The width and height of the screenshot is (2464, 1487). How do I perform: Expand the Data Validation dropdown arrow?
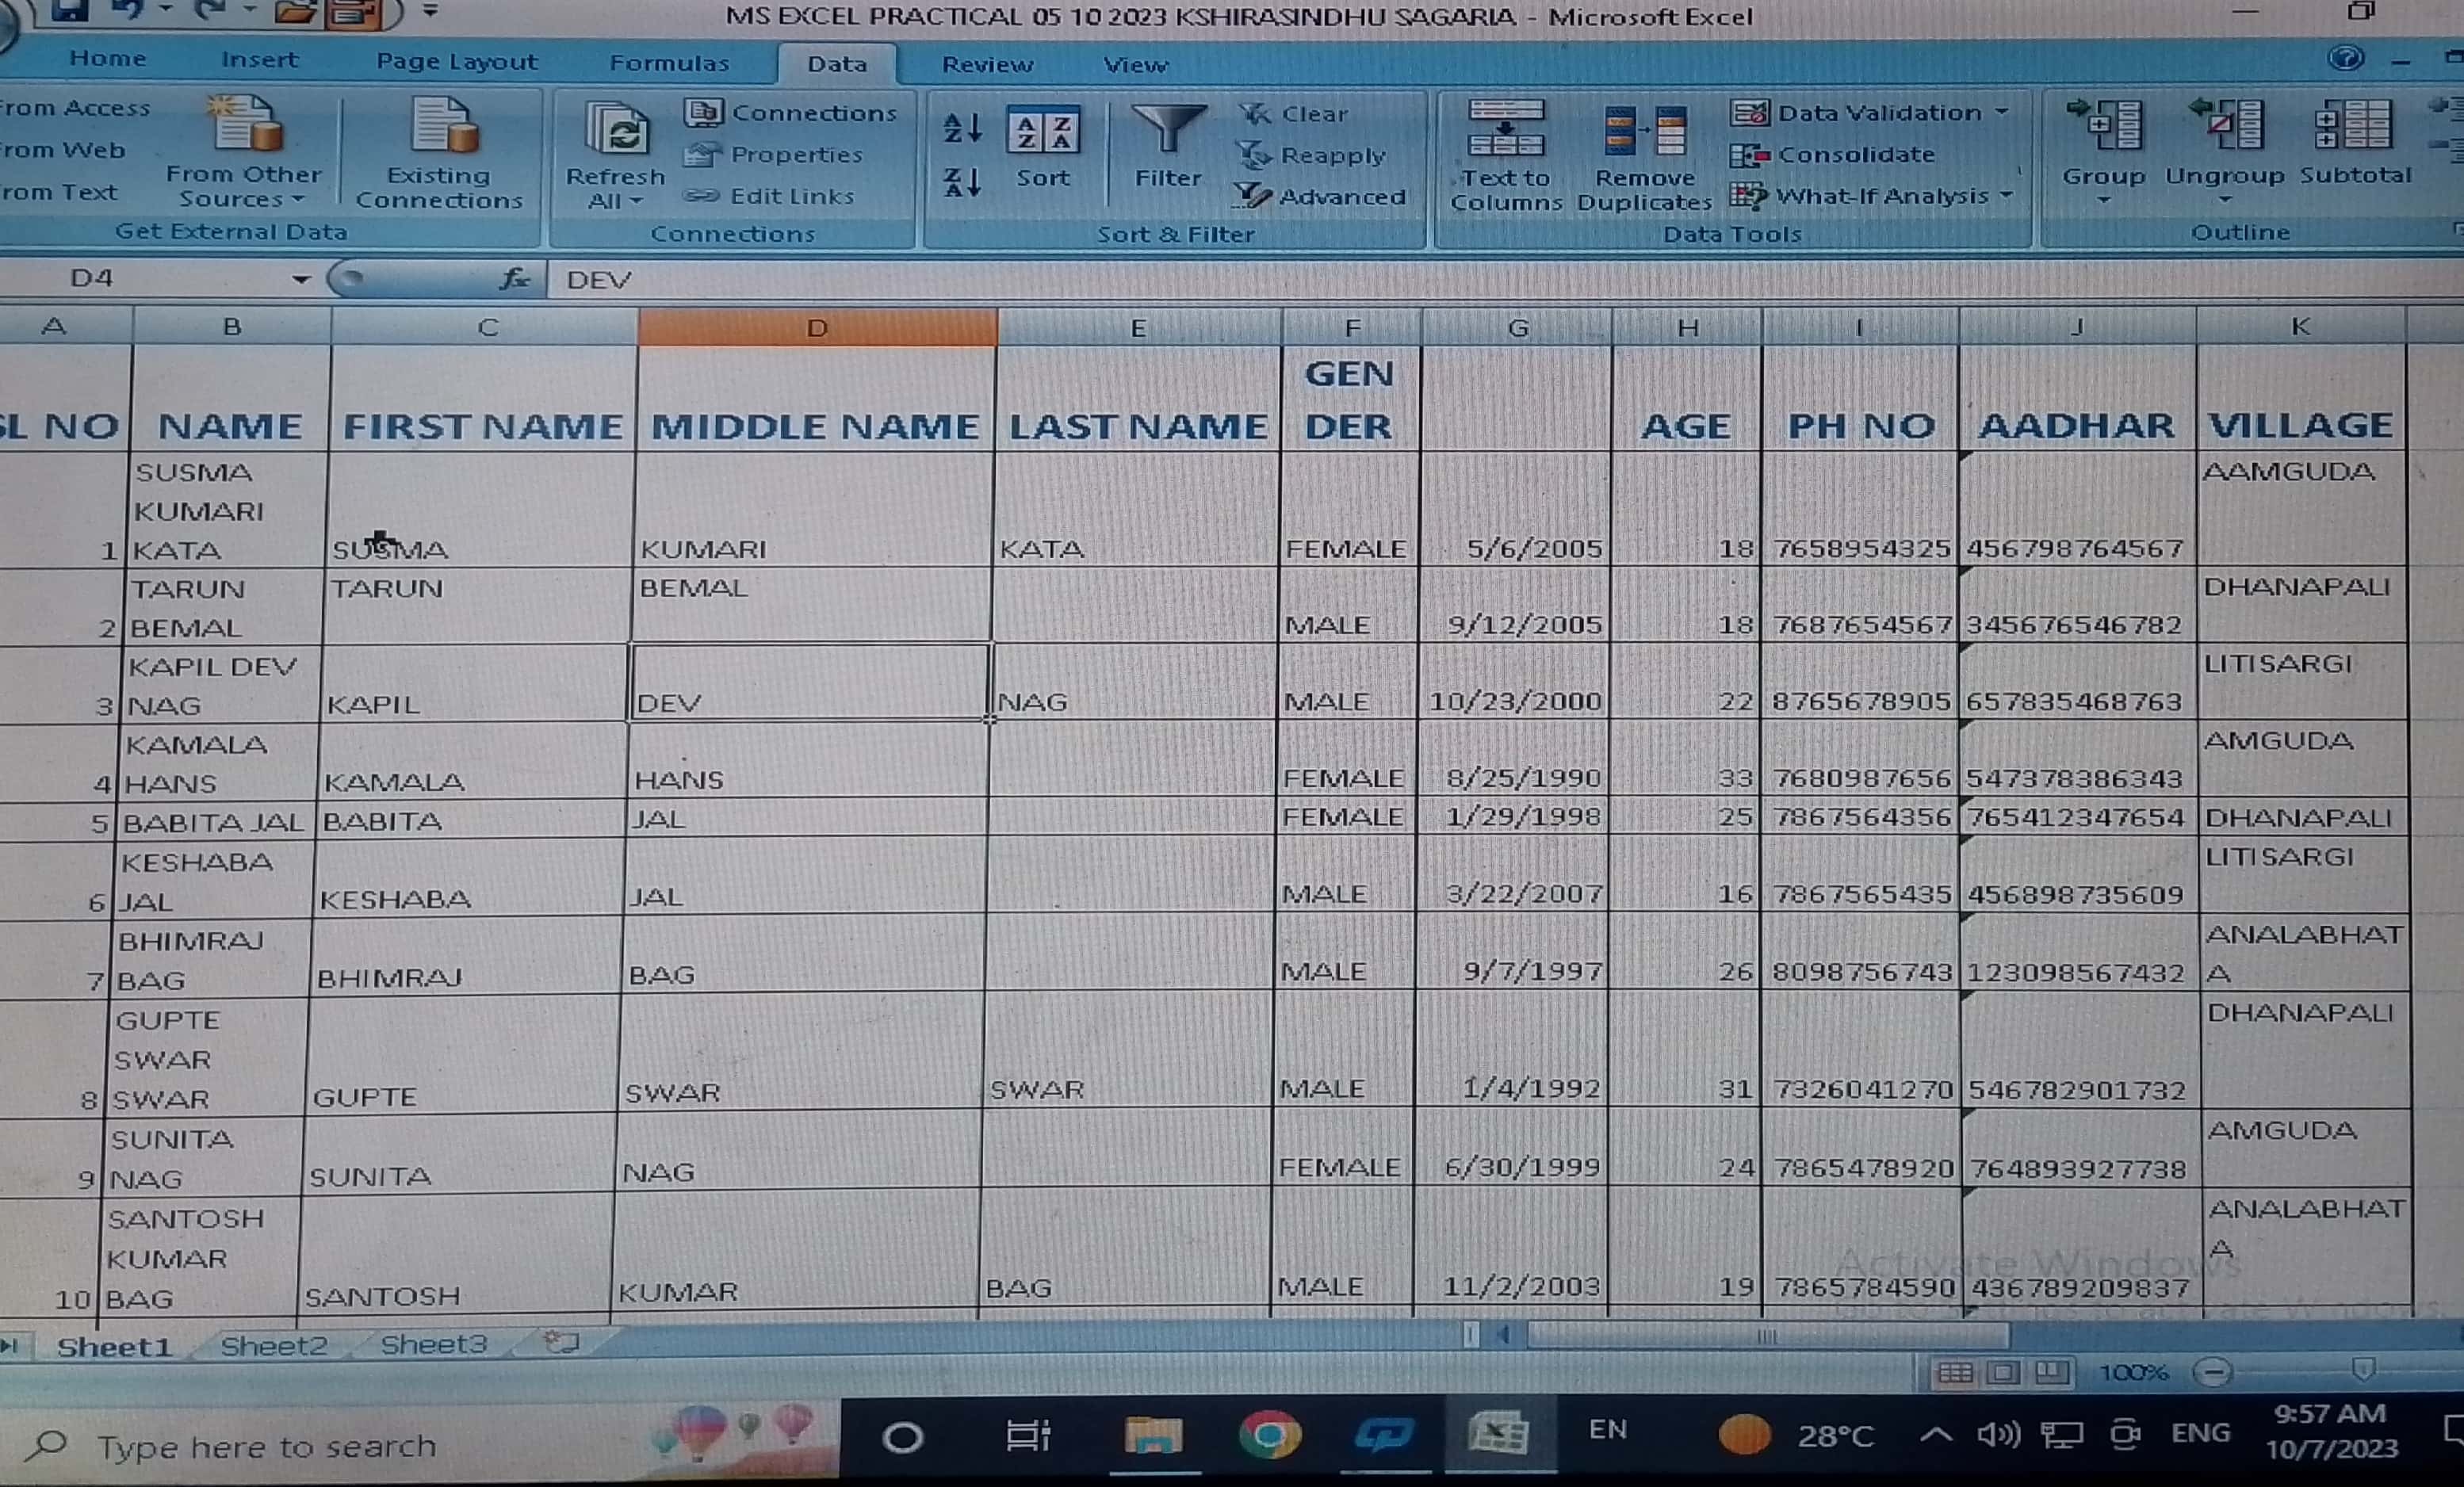pos(2001,112)
